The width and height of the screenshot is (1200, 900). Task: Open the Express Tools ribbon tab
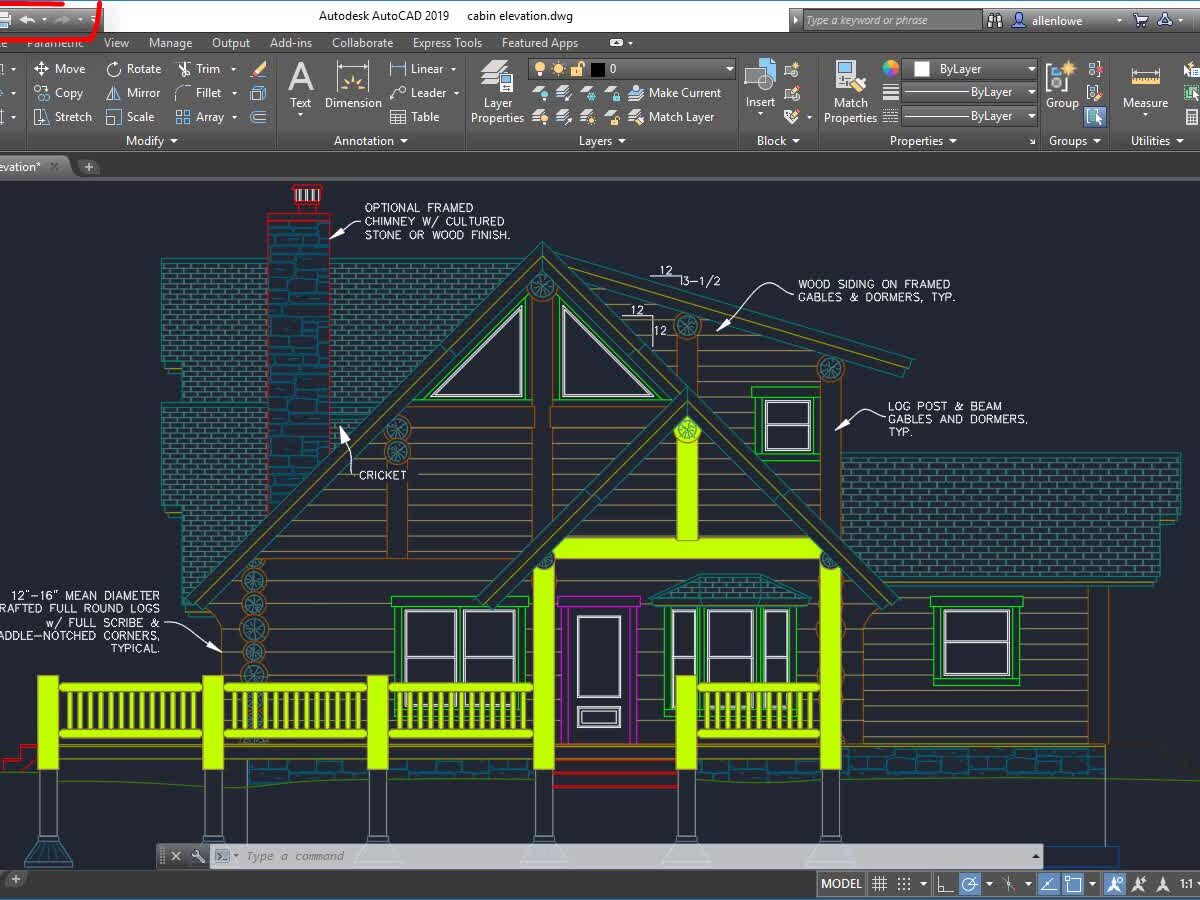[447, 43]
